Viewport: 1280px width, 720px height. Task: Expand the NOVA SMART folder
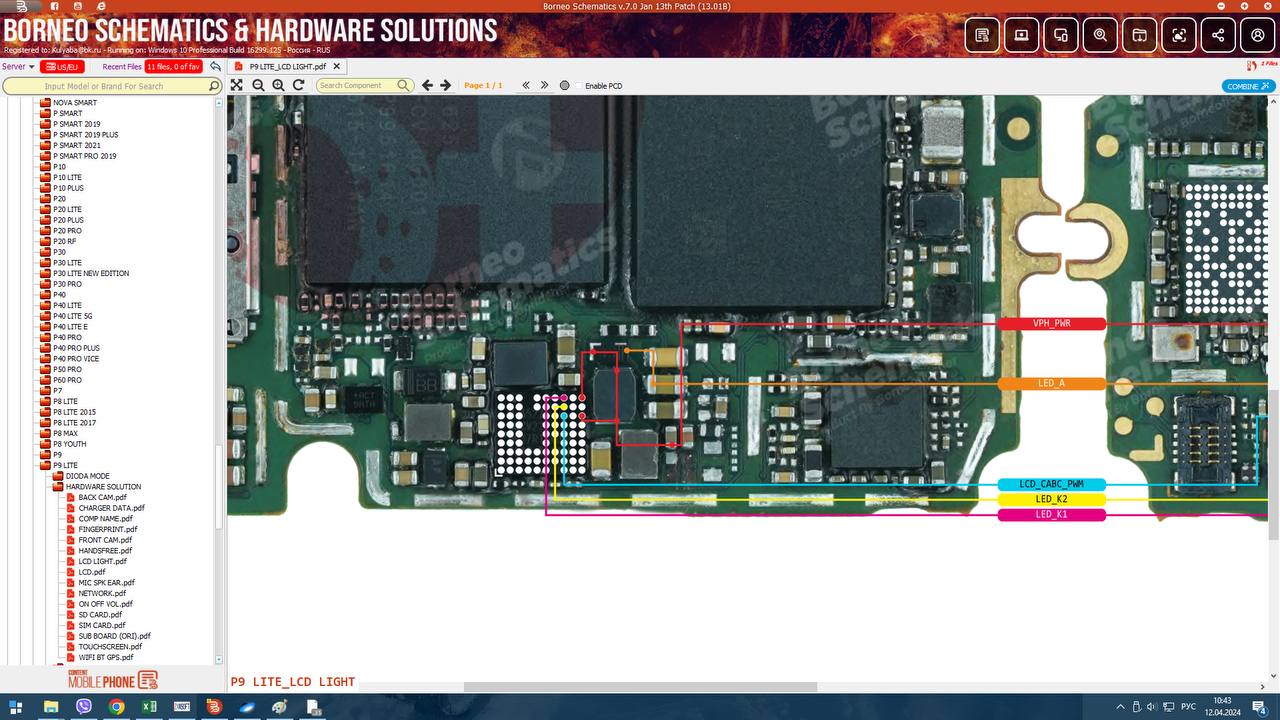pyautogui.click(x=45, y=103)
